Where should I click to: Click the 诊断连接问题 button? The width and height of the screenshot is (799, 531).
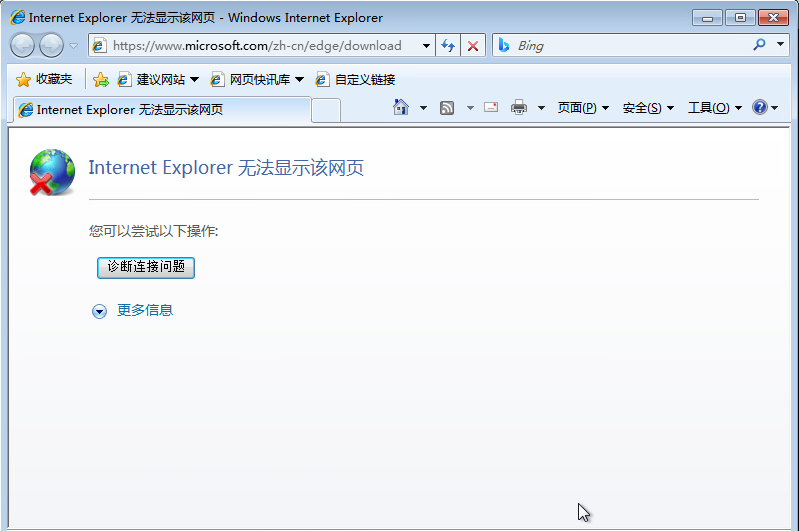coord(146,267)
